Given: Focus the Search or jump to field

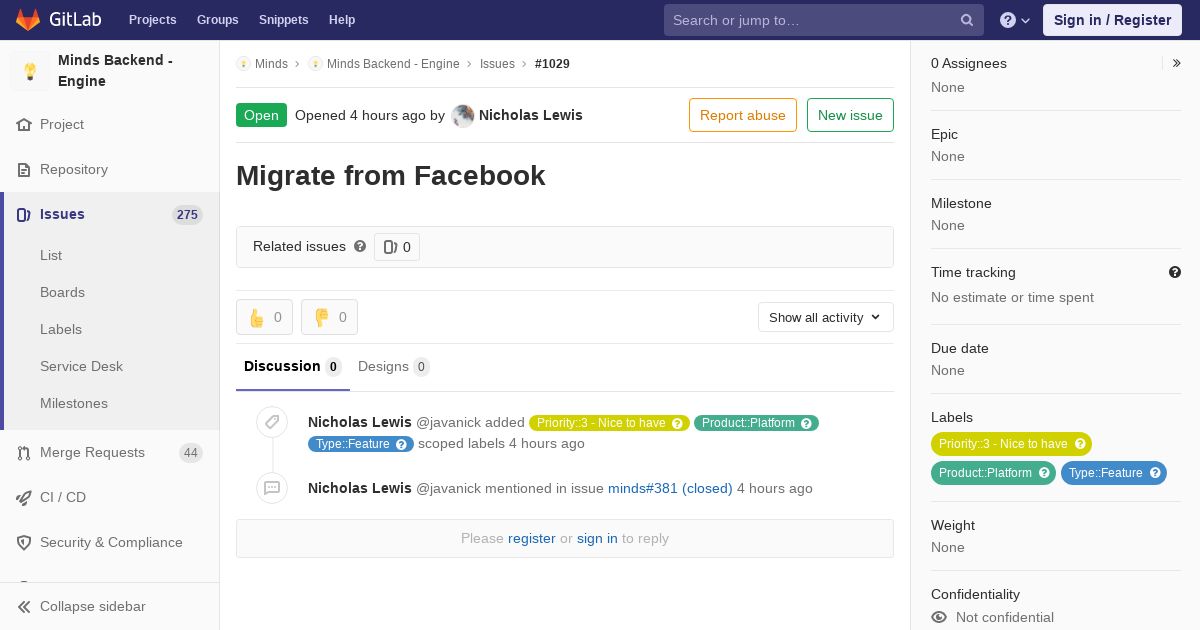Looking at the screenshot, I should (810, 20).
